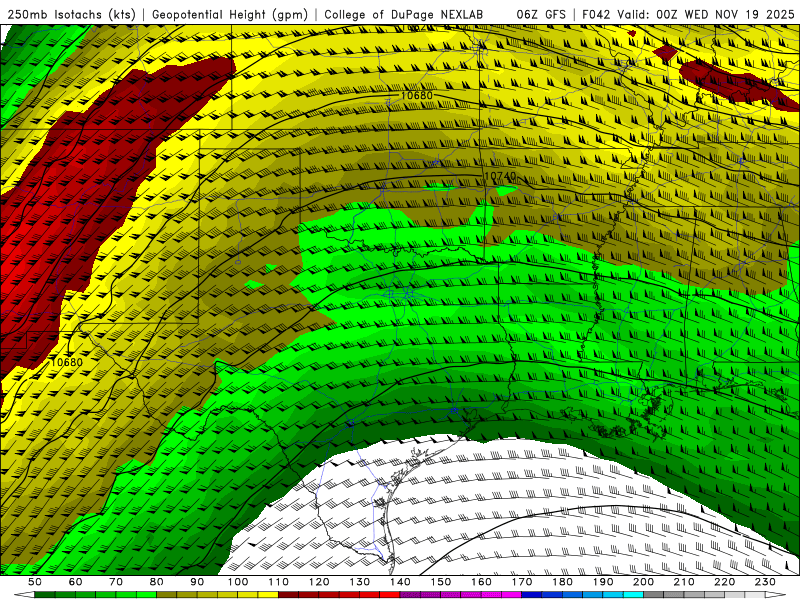
Task: Click the right arrow end of the color bar
Action: coord(776,595)
